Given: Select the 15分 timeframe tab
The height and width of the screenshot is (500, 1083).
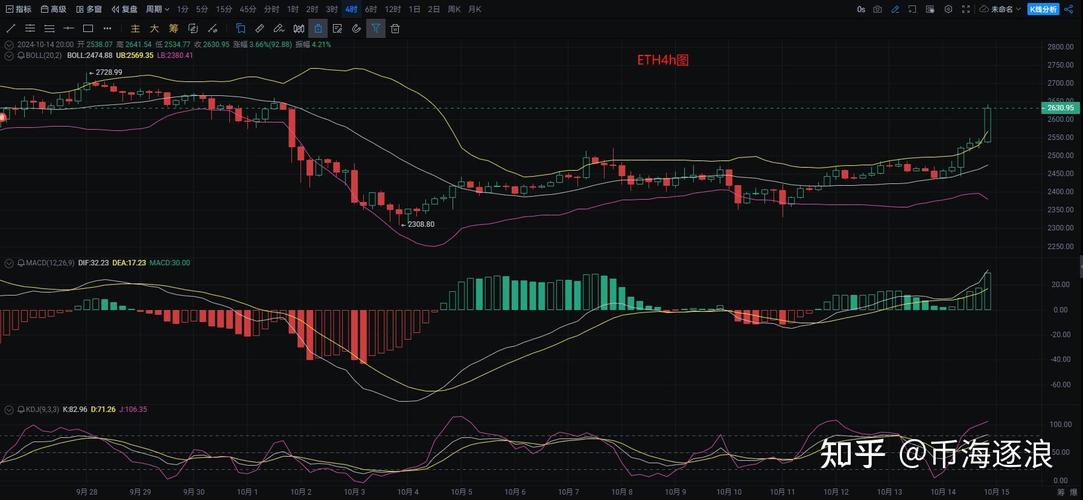Looking at the screenshot, I should [x=224, y=9].
